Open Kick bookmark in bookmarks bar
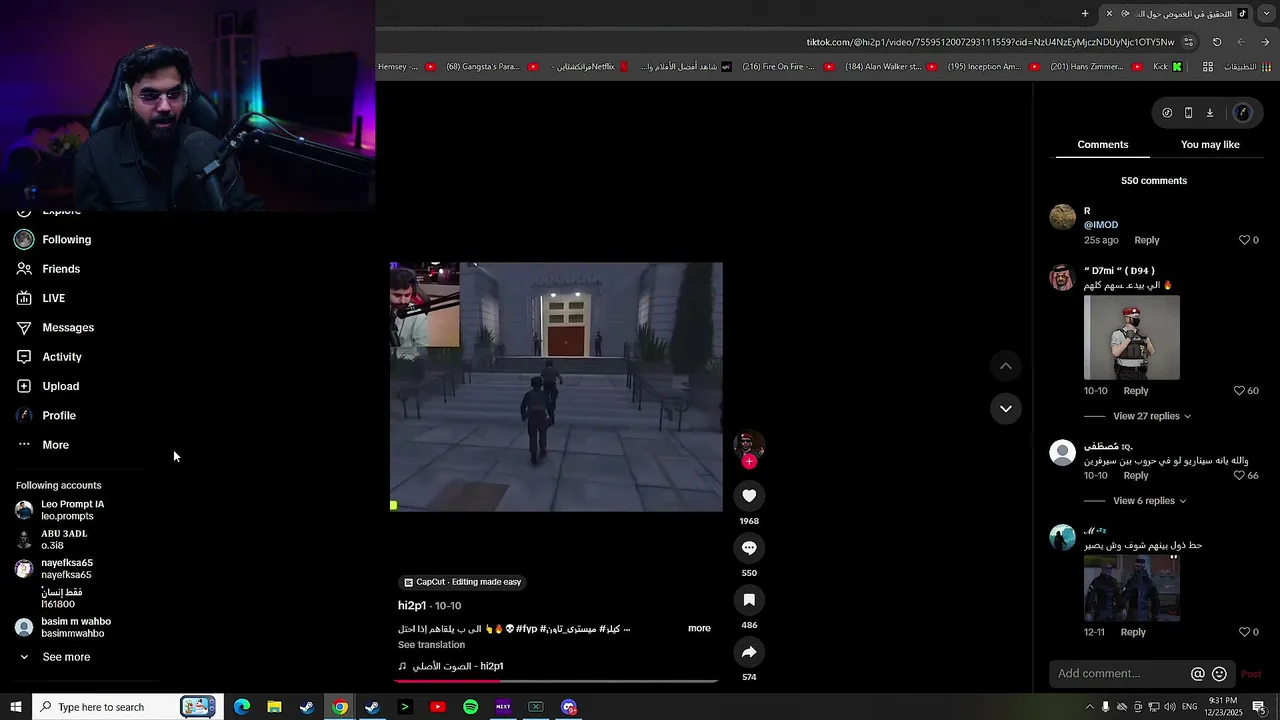This screenshot has height=720, width=1280. [x=1167, y=67]
